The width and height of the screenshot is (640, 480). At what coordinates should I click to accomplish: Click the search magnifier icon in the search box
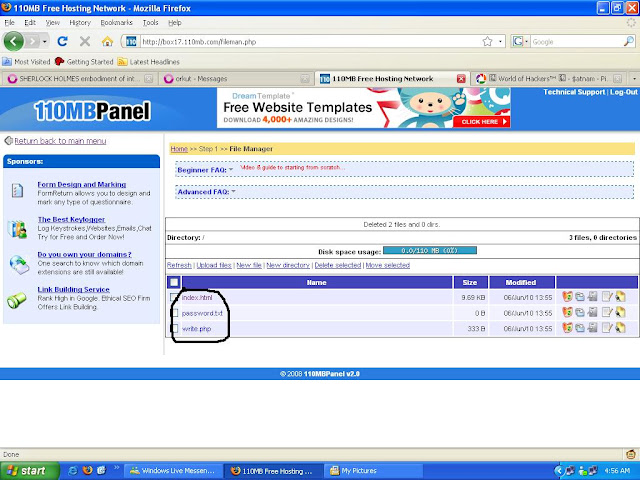click(629, 41)
